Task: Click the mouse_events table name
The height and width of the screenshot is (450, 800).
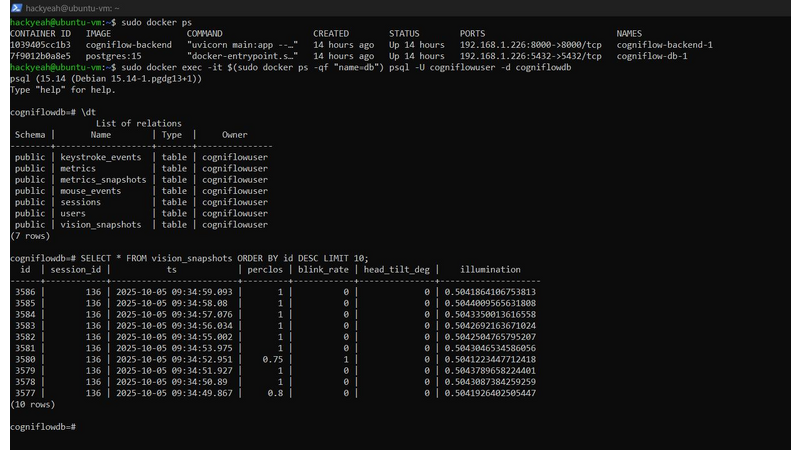Action: 90,191
